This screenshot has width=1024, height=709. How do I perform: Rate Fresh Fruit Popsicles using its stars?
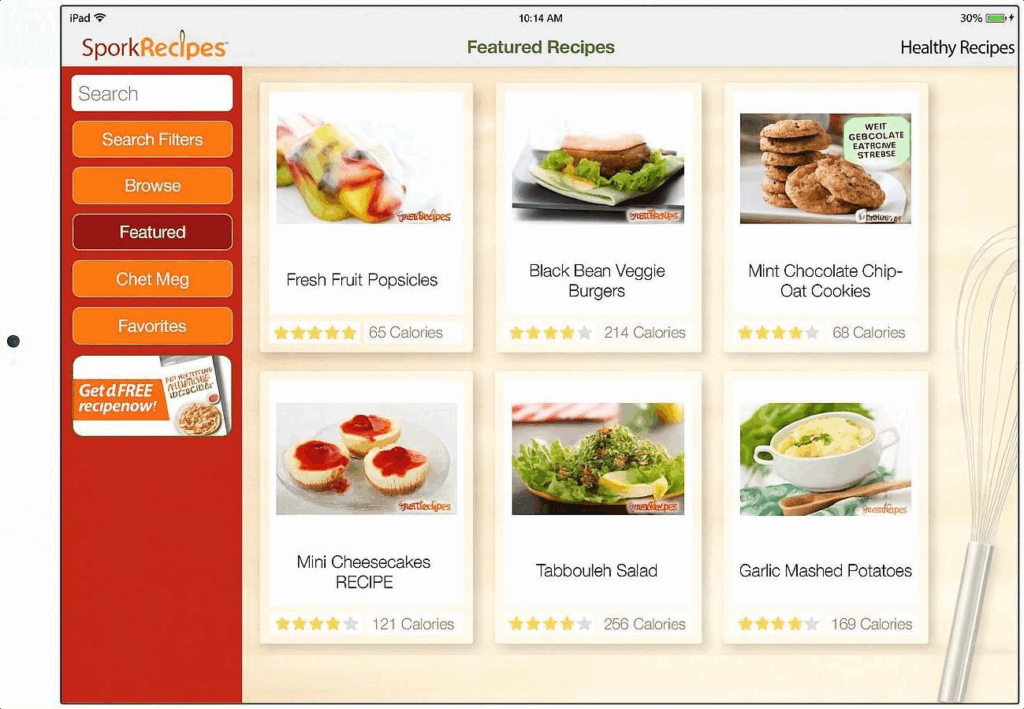[315, 333]
